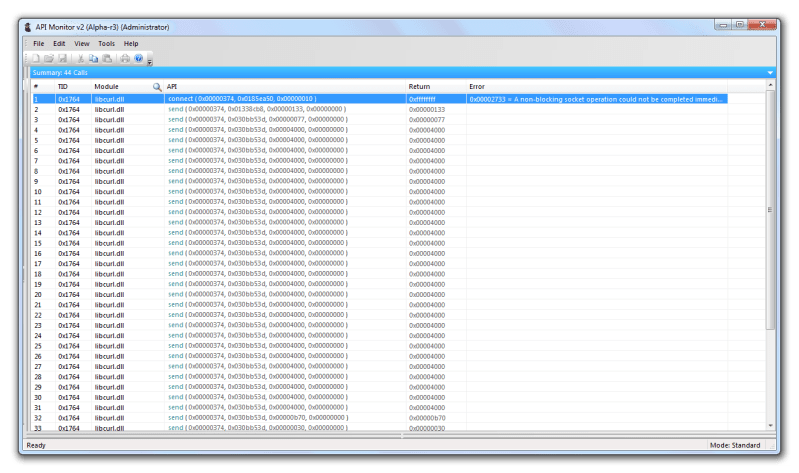Click the Open folder toolbar icon
The image size is (799, 473).
(49, 59)
